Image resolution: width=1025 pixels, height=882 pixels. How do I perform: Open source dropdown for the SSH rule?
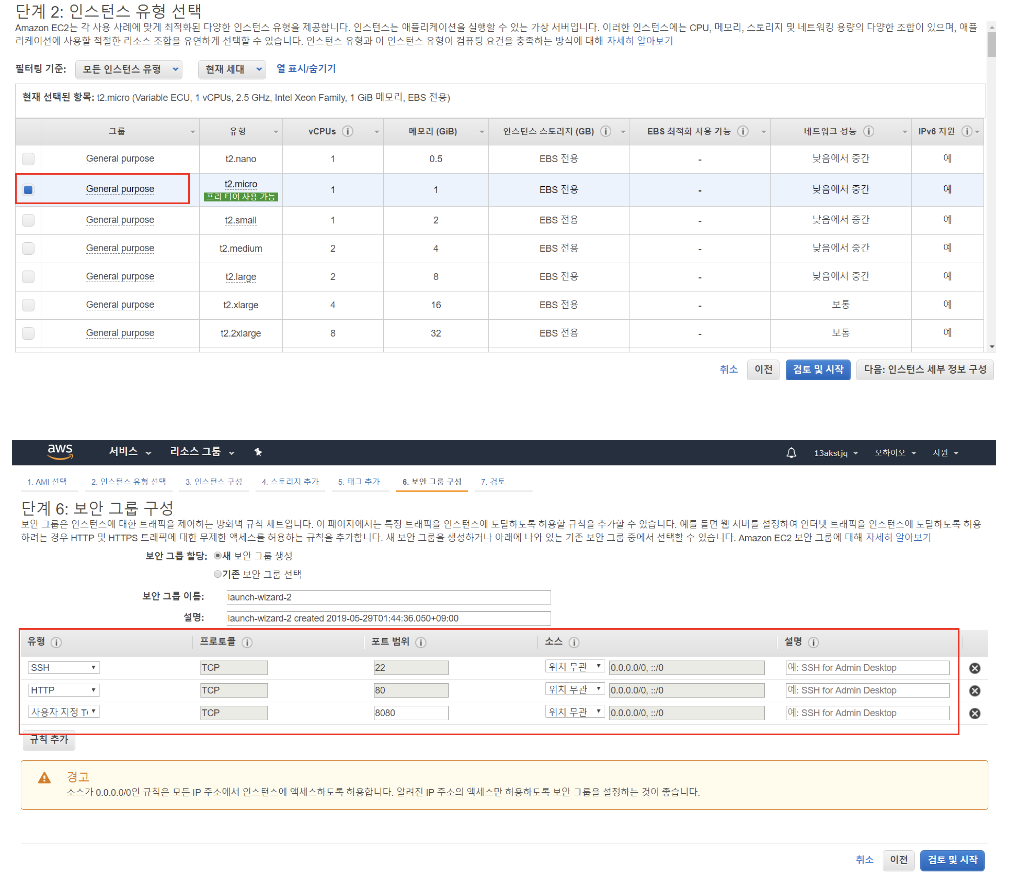pyautogui.click(x=575, y=667)
